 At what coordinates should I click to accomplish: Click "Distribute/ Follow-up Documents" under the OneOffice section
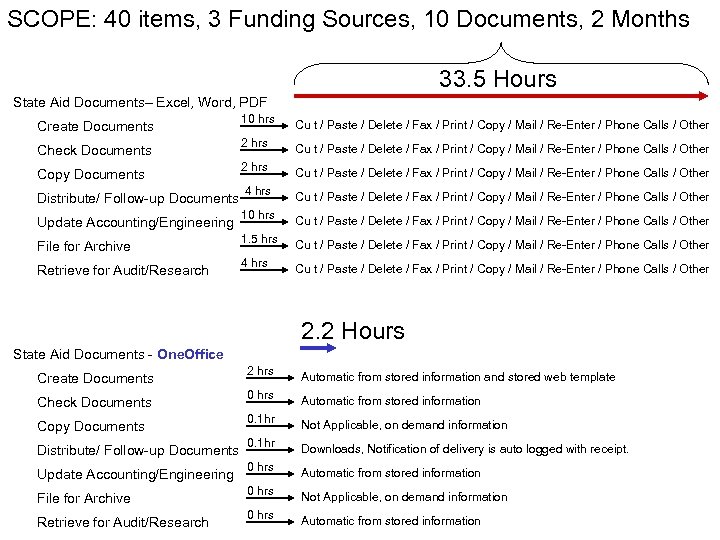138,450
